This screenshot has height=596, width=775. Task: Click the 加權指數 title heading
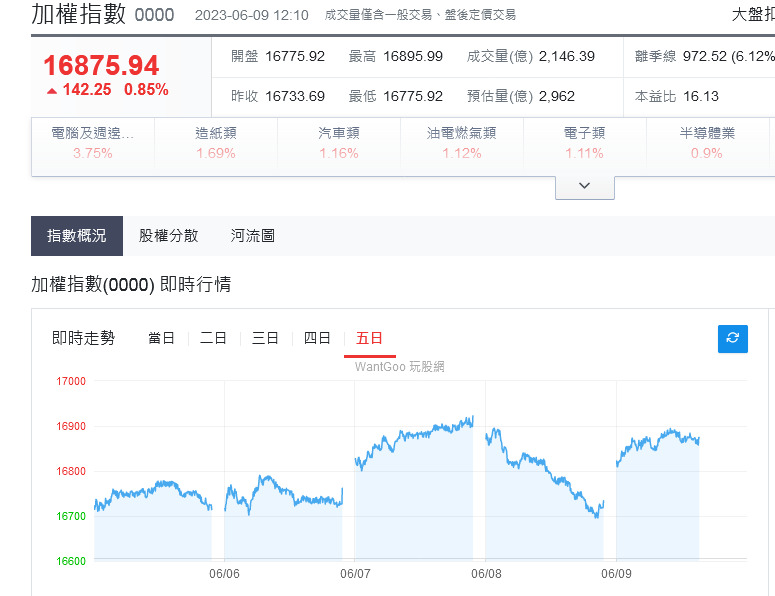[x=79, y=14]
